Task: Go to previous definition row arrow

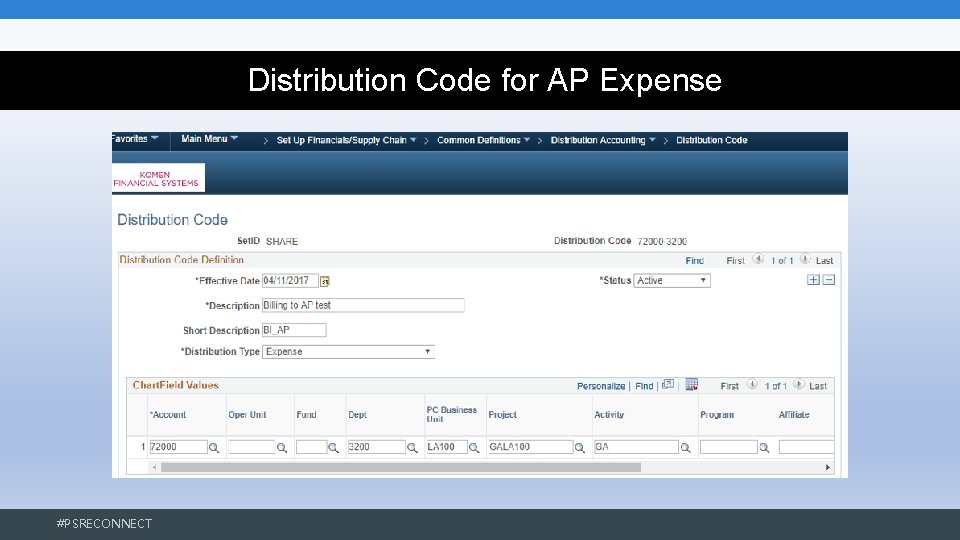Action: (758, 259)
